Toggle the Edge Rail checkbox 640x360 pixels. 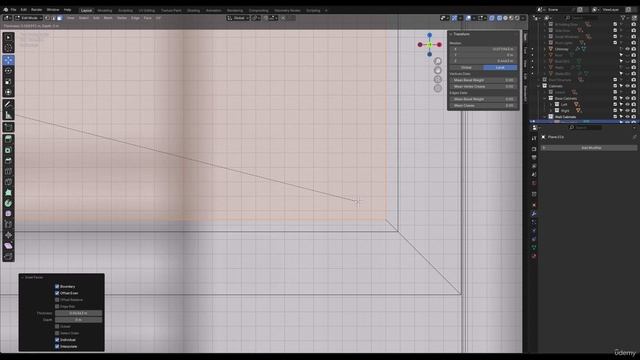tap(57, 306)
